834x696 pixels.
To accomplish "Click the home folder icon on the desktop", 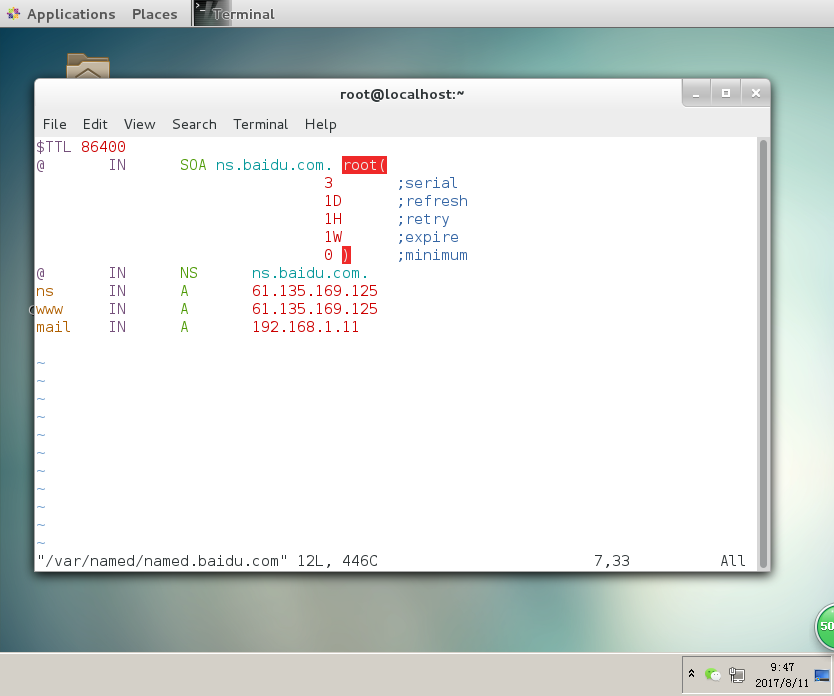I will click(x=88, y=66).
